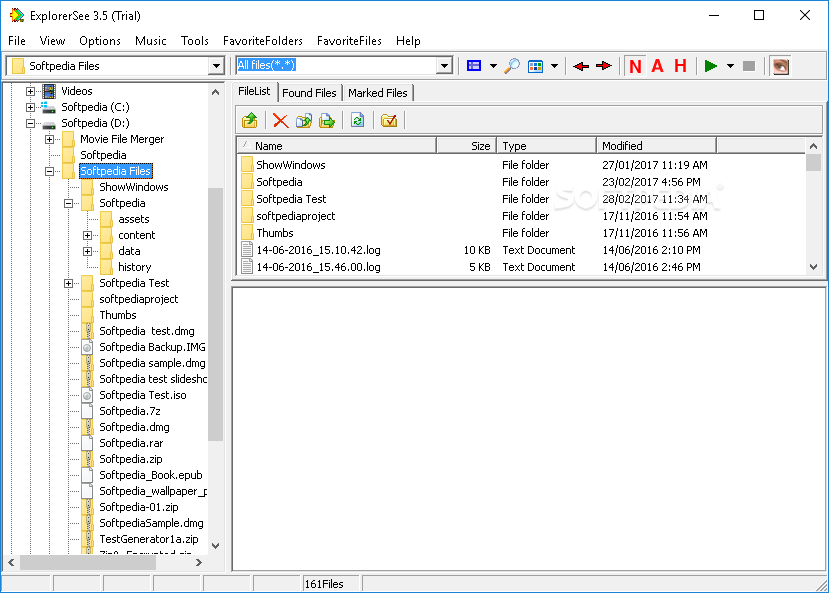The width and height of the screenshot is (829, 593).
Task: Click the file list scroll down arrow
Action: (814, 267)
